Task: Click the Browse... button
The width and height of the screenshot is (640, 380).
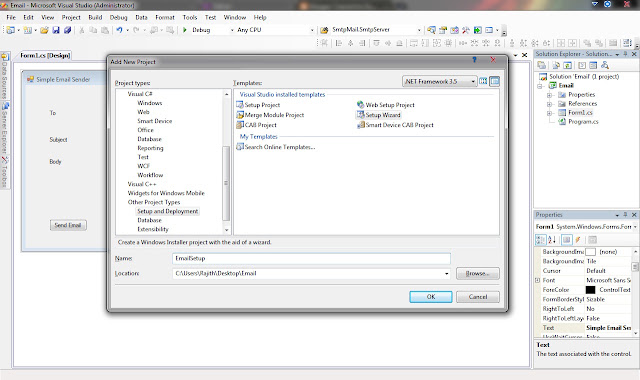Action: pyautogui.click(x=478, y=273)
